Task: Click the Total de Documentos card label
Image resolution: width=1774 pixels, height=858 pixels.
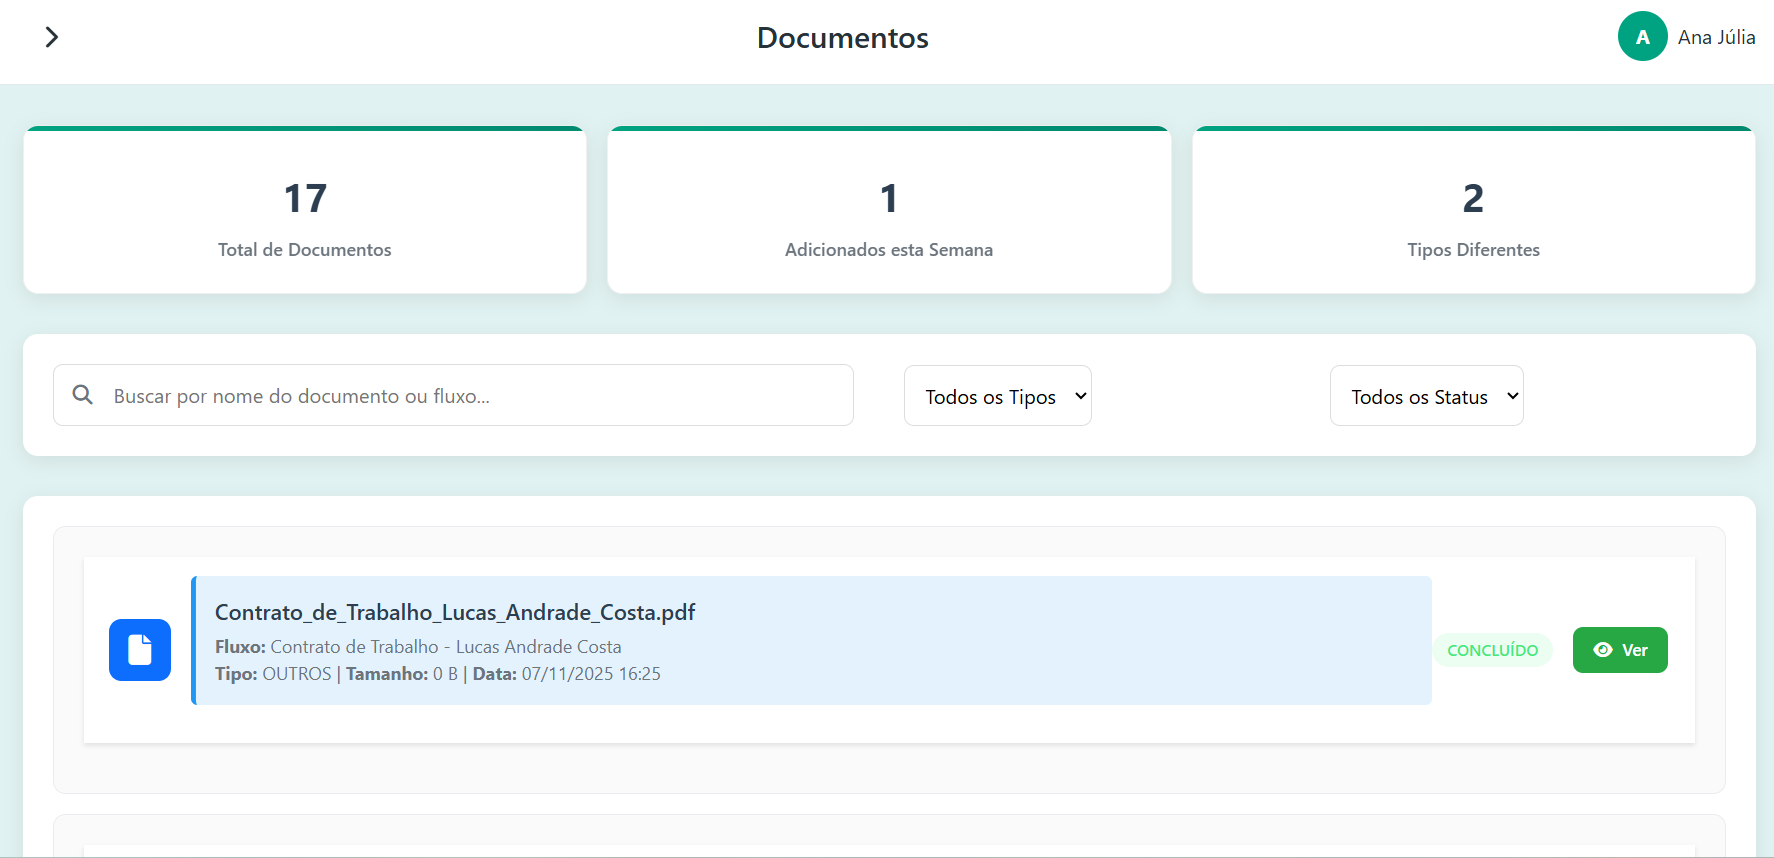Action: (x=305, y=250)
